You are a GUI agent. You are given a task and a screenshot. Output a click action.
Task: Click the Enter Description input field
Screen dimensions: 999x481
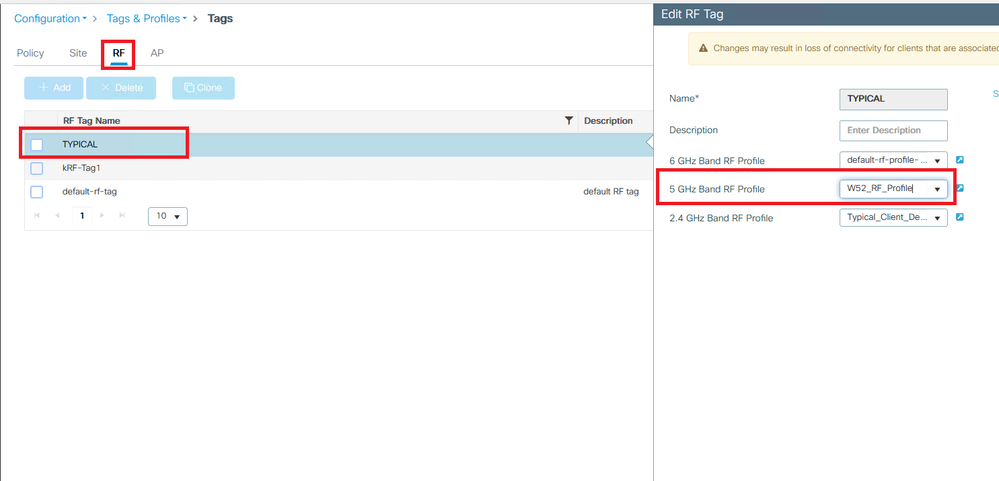pyautogui.click(x=893, y=130)
